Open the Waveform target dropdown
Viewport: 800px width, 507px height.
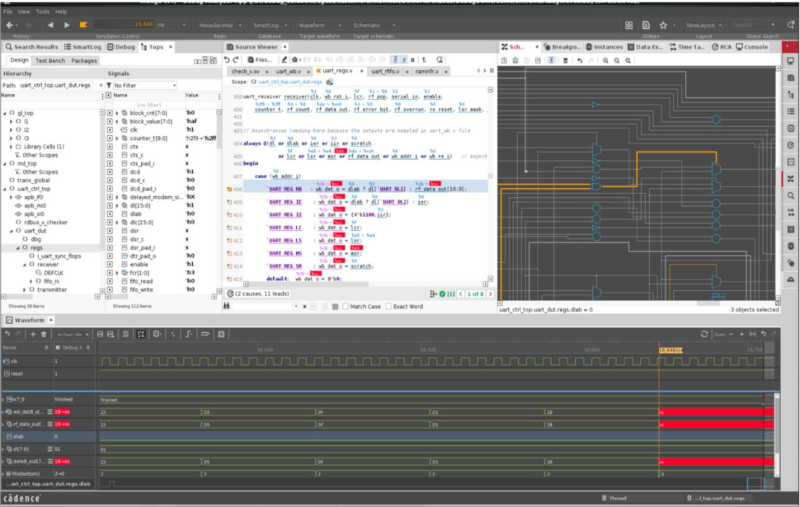tap(319, 25)
